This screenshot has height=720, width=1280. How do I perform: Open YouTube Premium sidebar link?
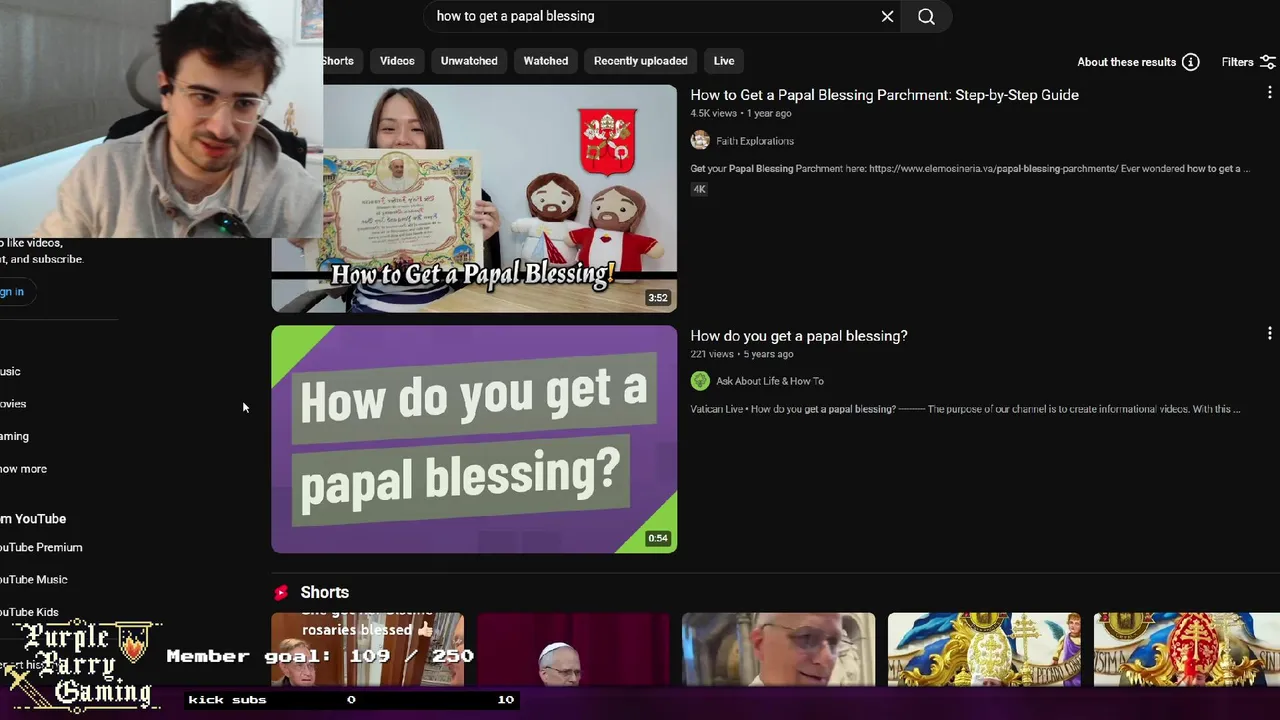[42, 547]
